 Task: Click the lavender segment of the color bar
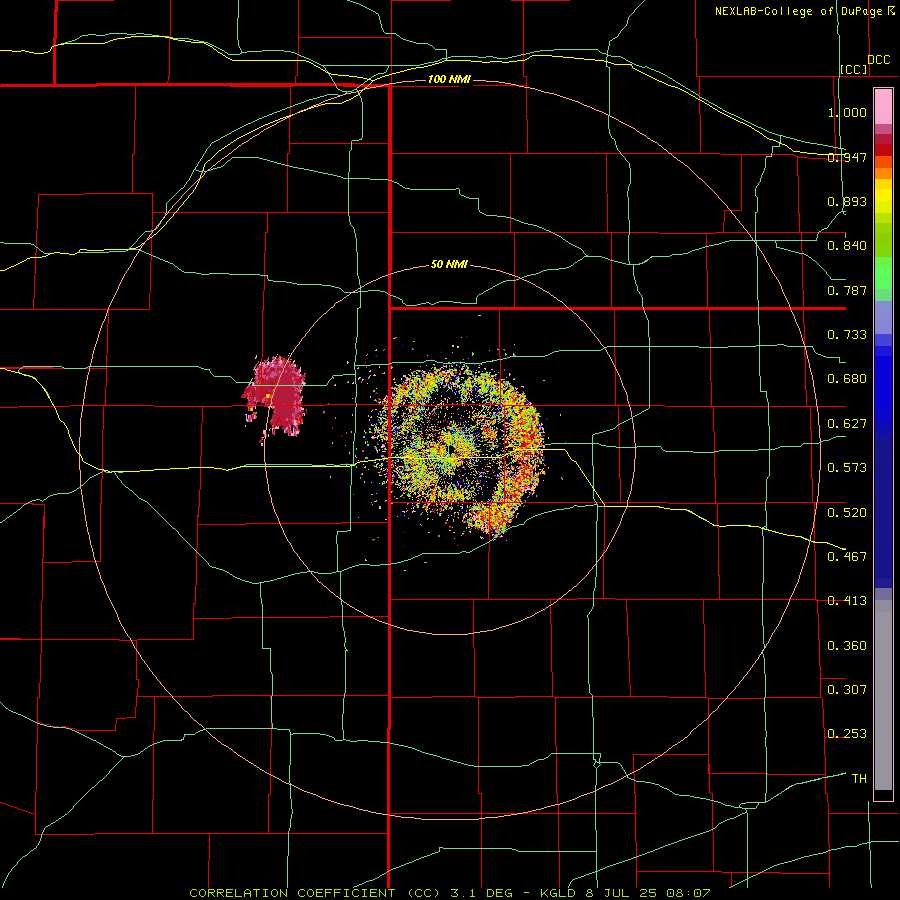click(x=883, y=317)
